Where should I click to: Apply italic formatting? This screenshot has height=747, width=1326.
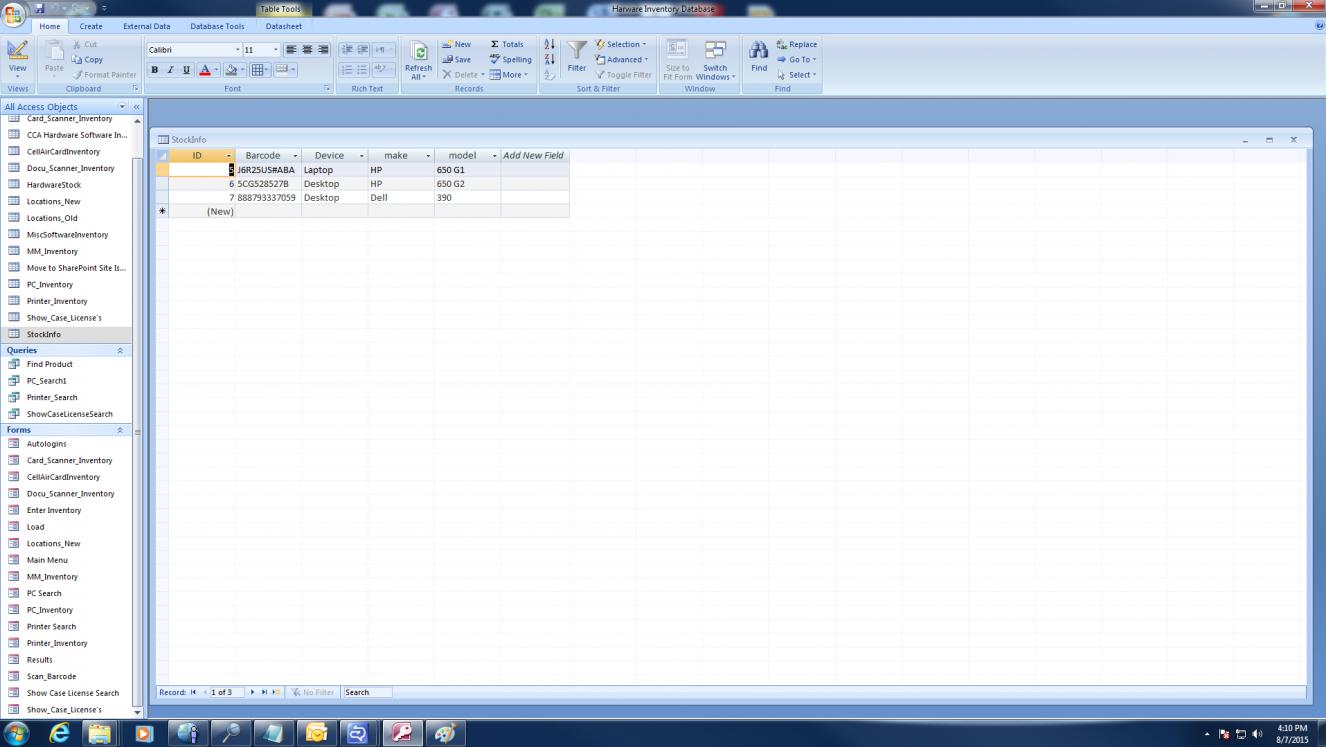(171, 70)
